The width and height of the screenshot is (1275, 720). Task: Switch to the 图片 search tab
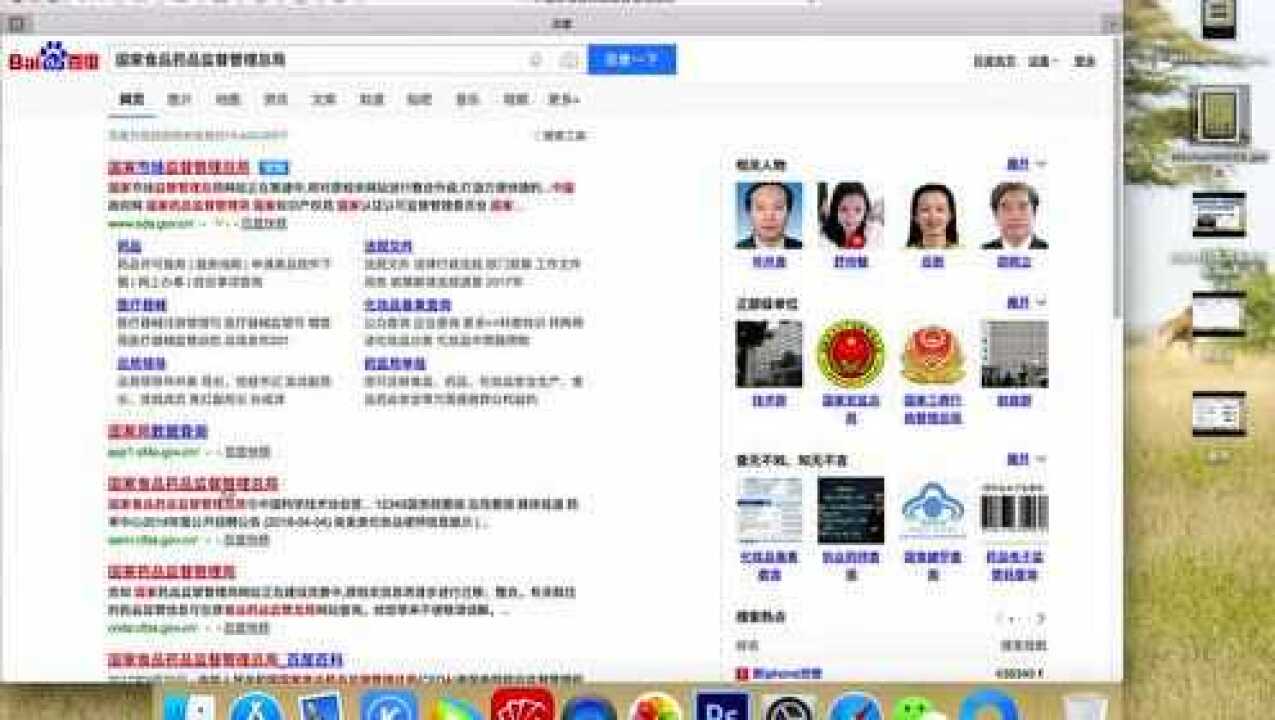(x=179, y=99)
